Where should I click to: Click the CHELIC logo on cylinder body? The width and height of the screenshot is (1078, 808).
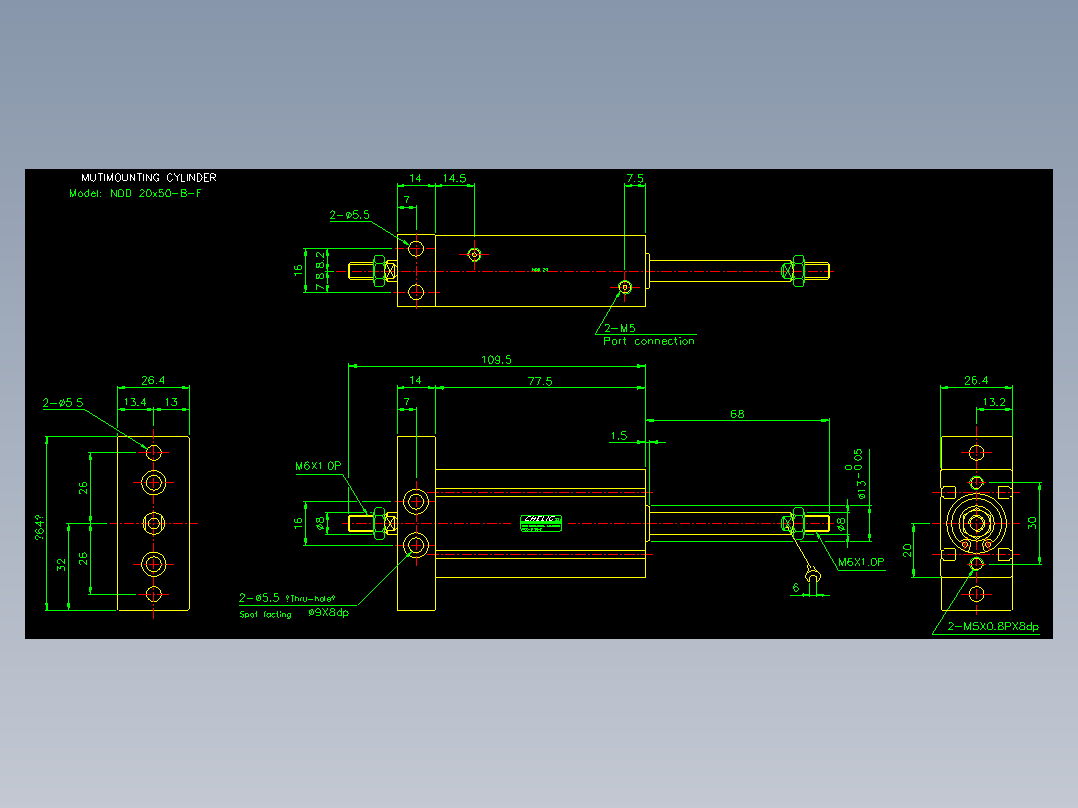coord(541,523)
